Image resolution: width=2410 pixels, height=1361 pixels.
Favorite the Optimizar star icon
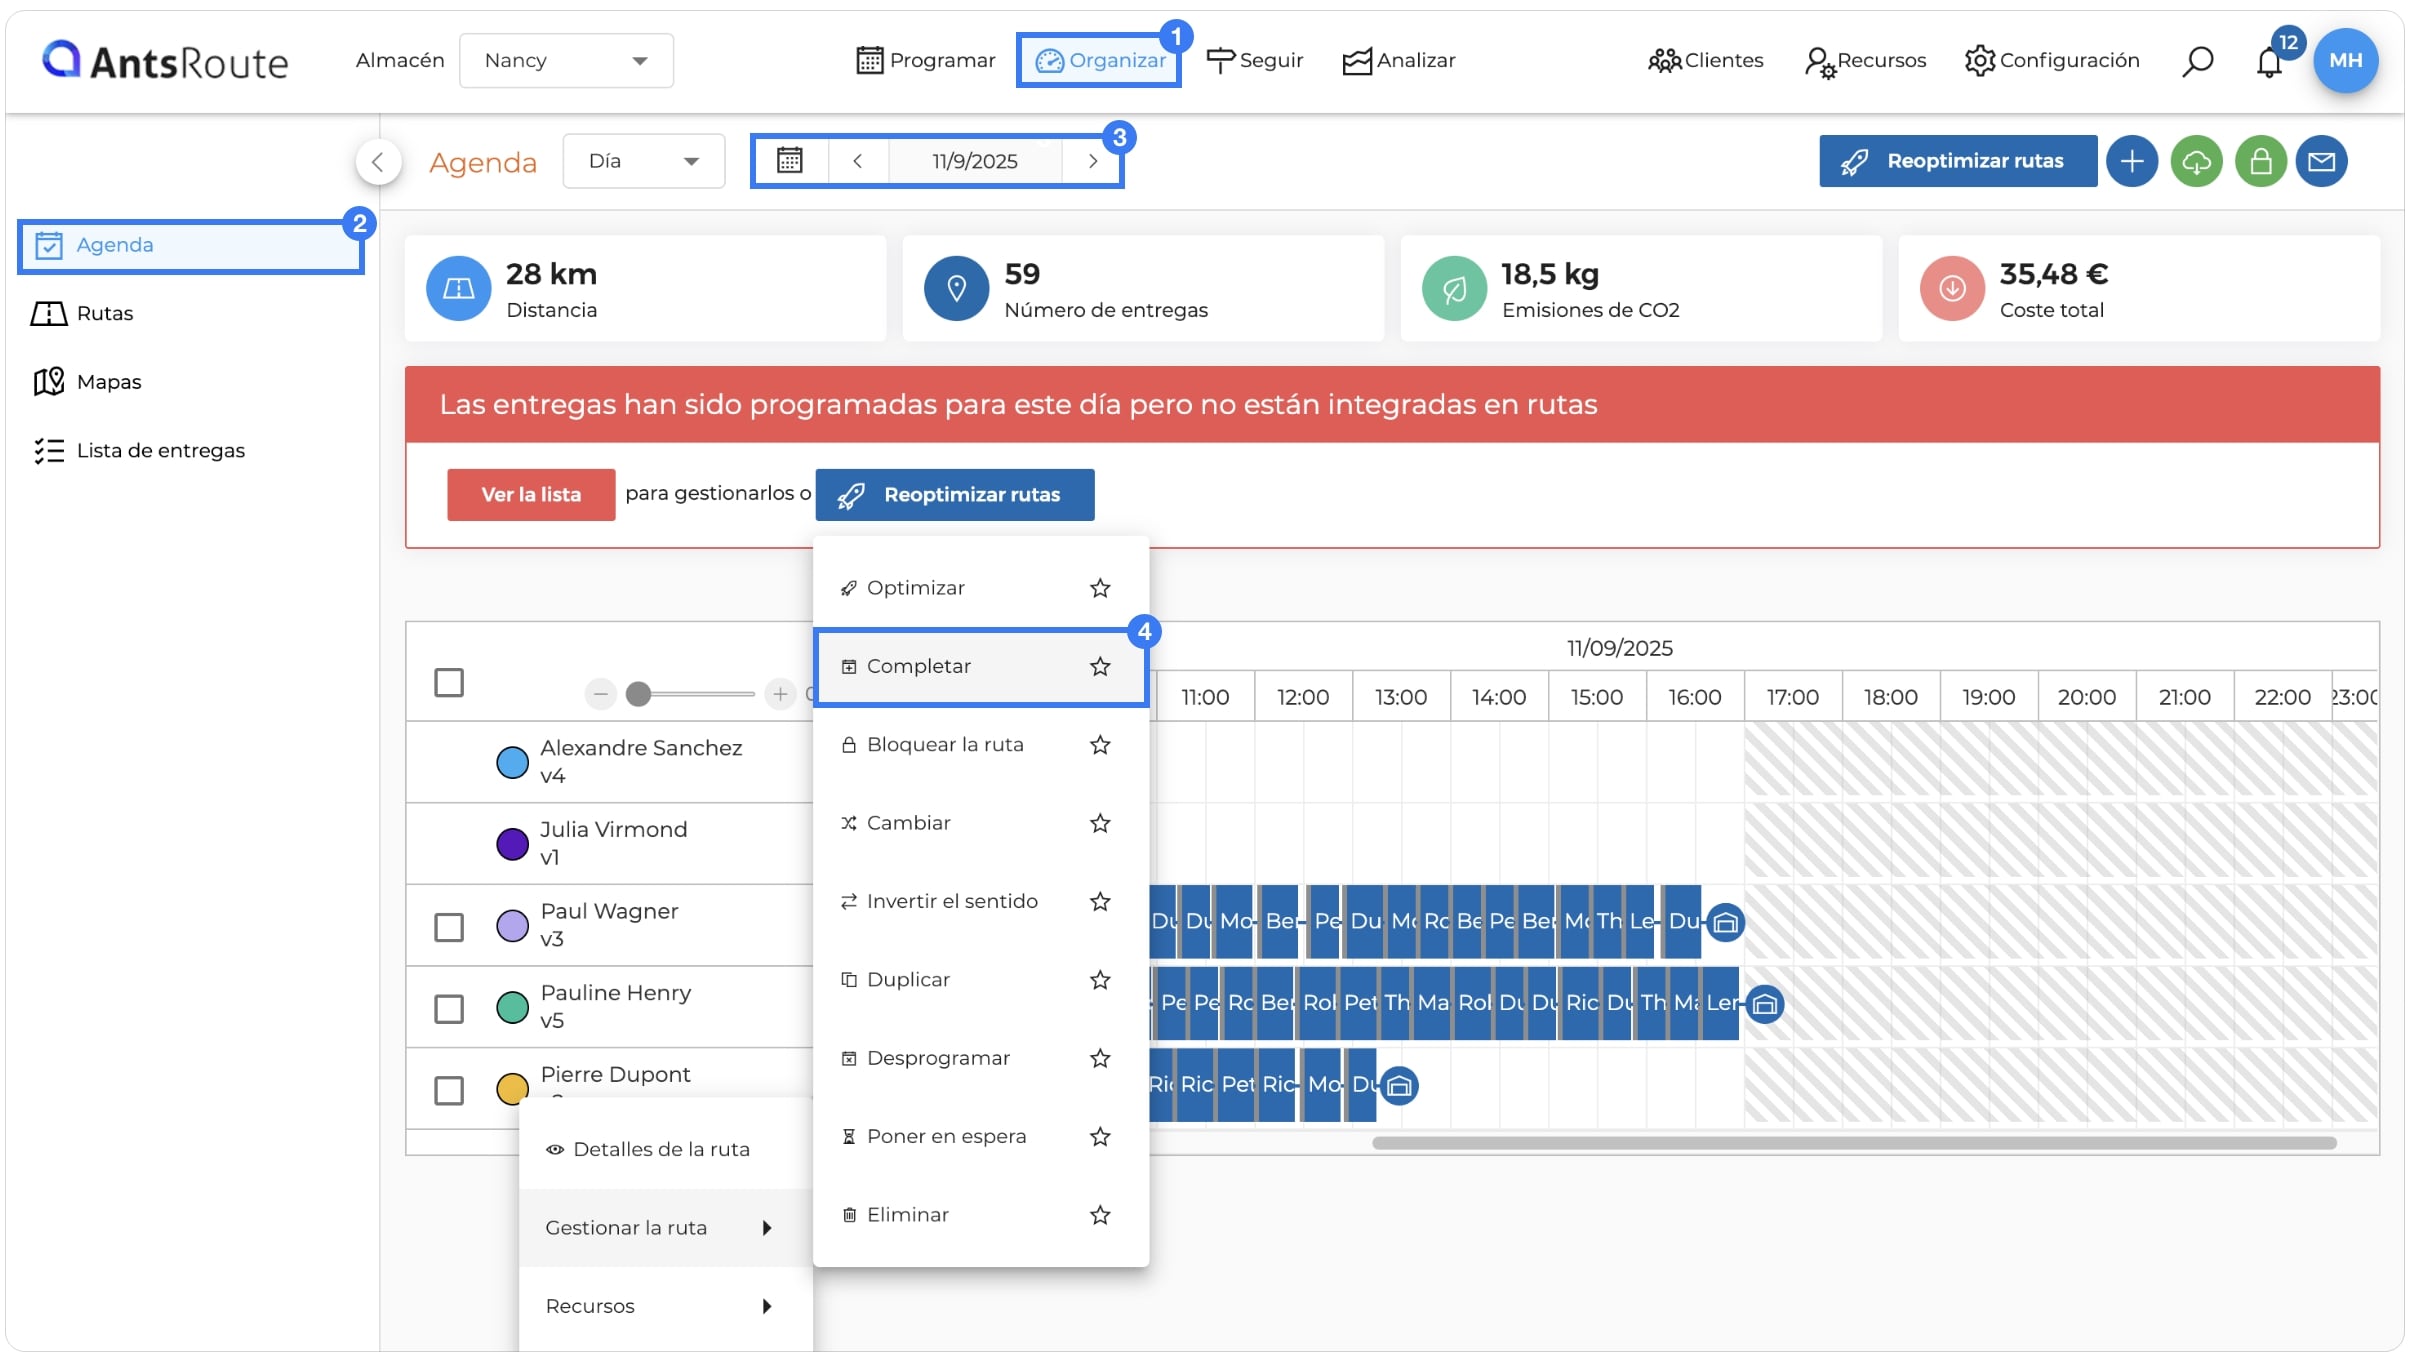tap(1100, 588)
